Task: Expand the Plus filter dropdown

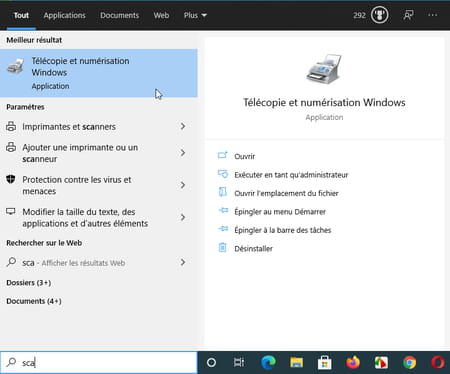Action: 195,15
